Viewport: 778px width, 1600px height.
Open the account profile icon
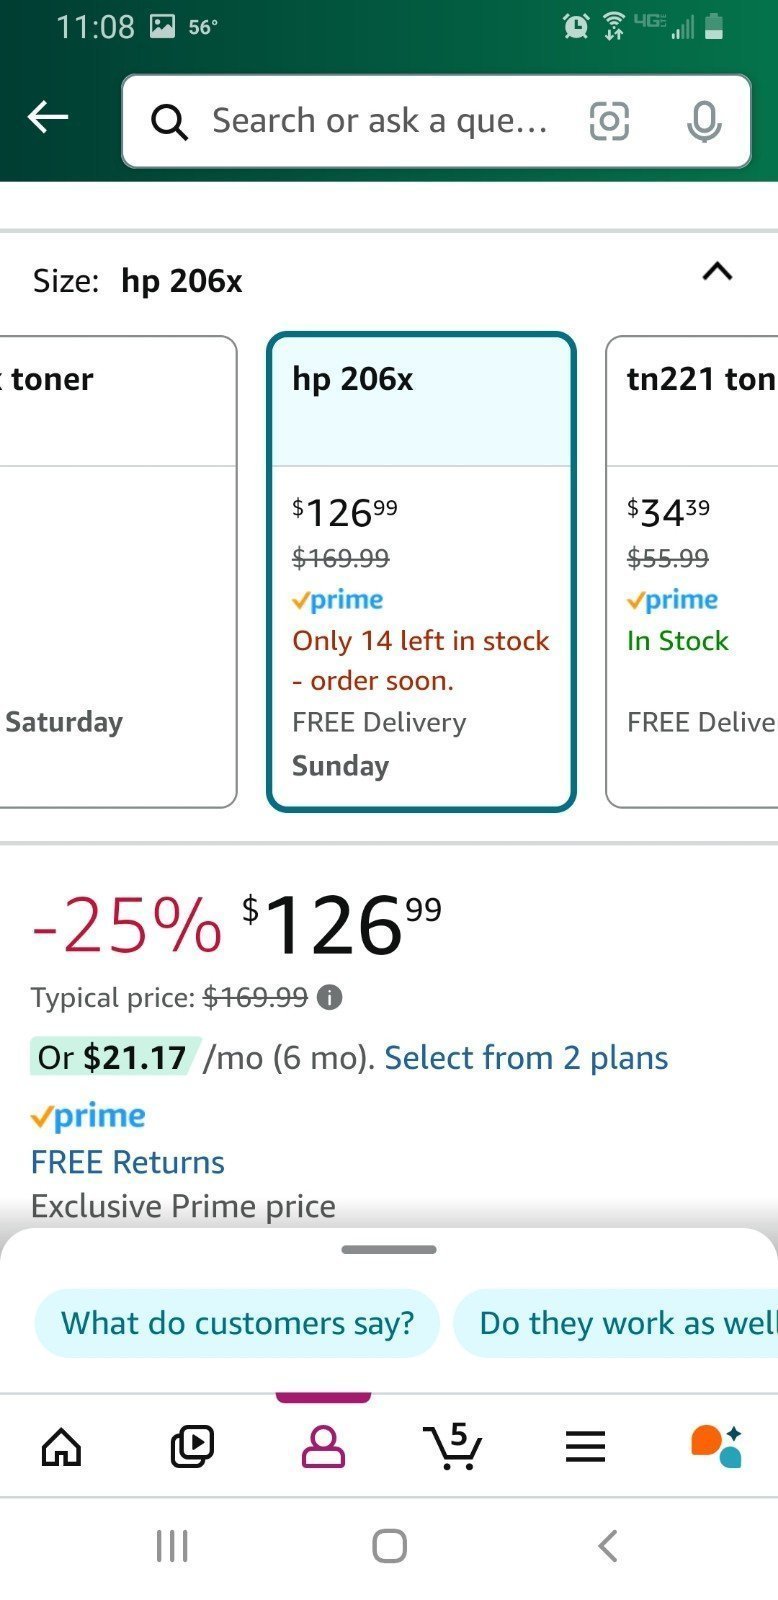tap(323, 1446)
